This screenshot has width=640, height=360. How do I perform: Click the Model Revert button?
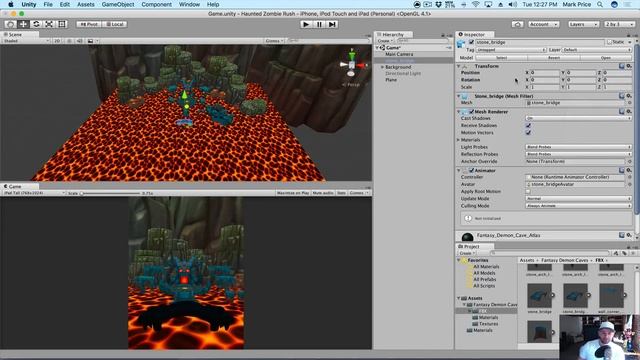554,58
